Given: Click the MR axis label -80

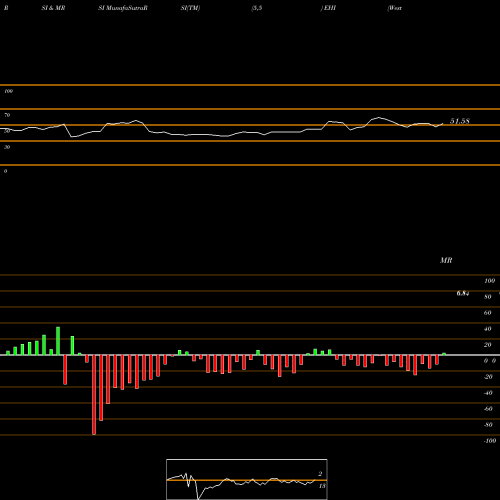Looking at the screenshot, I should click(x=488, y=425).
